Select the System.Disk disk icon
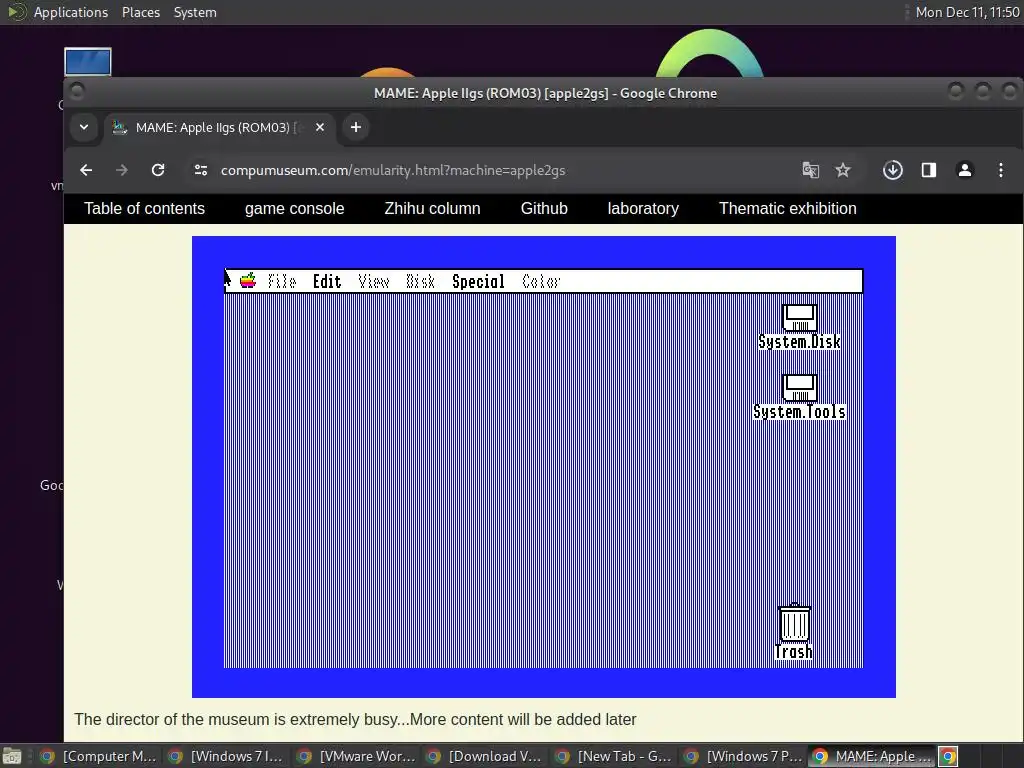1024x768 pixels. pos(799,327)
